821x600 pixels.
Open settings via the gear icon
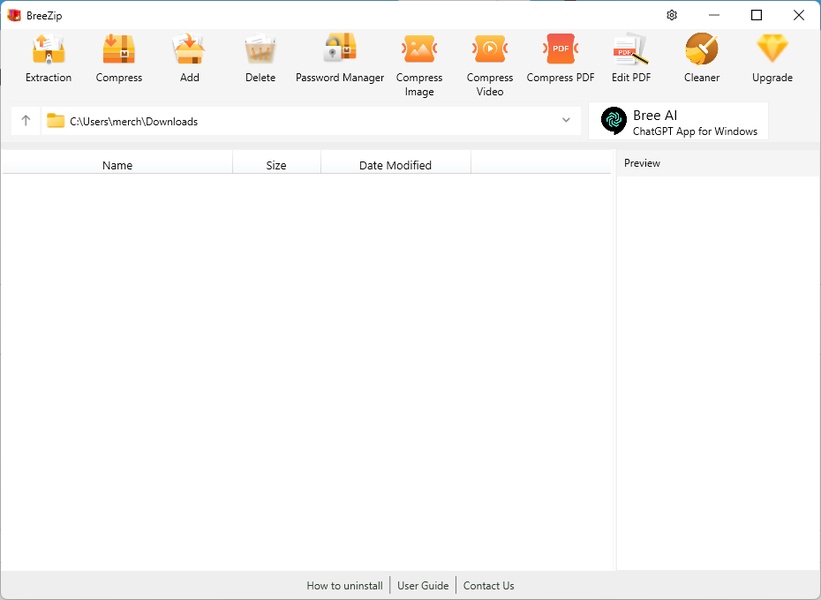[x=672, y=15]
